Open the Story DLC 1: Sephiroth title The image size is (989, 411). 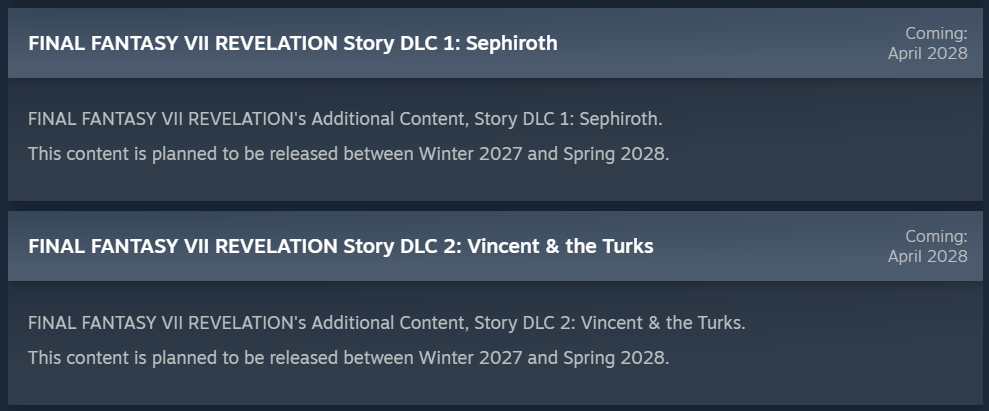[293, 43]
